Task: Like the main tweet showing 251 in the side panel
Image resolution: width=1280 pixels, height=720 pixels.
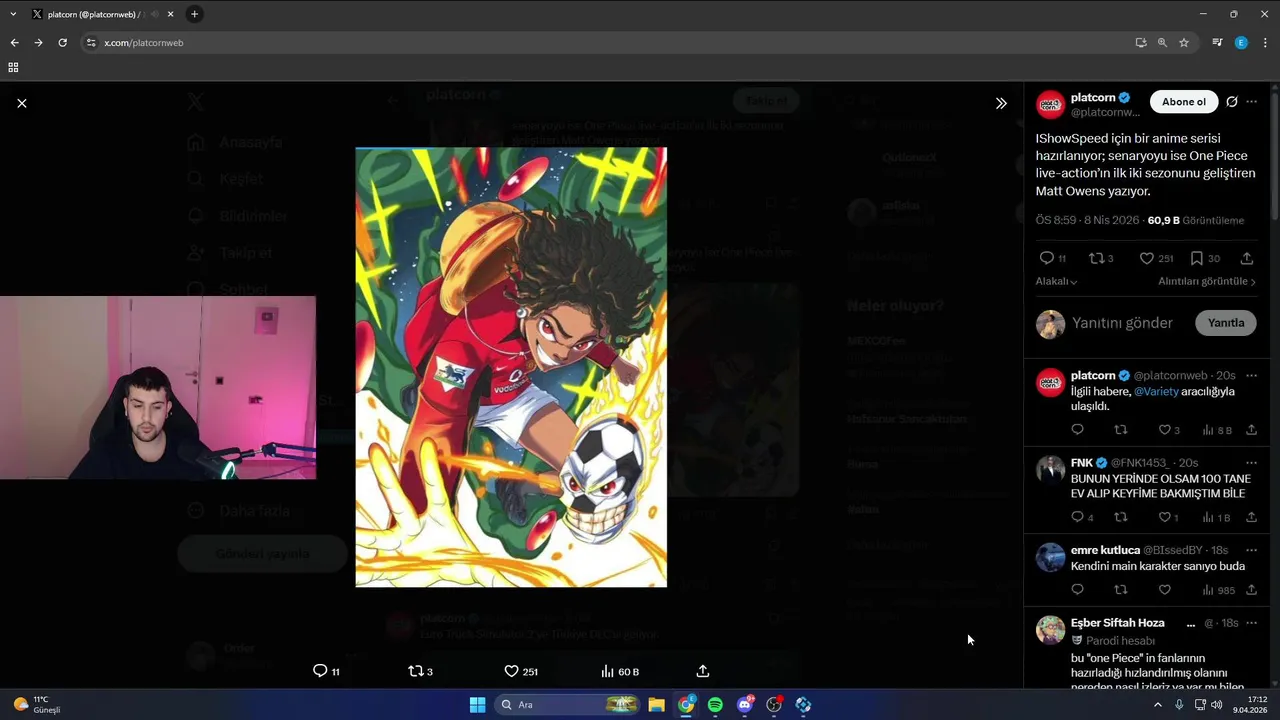Action: pyautogui.click(x=1156, y=258)
